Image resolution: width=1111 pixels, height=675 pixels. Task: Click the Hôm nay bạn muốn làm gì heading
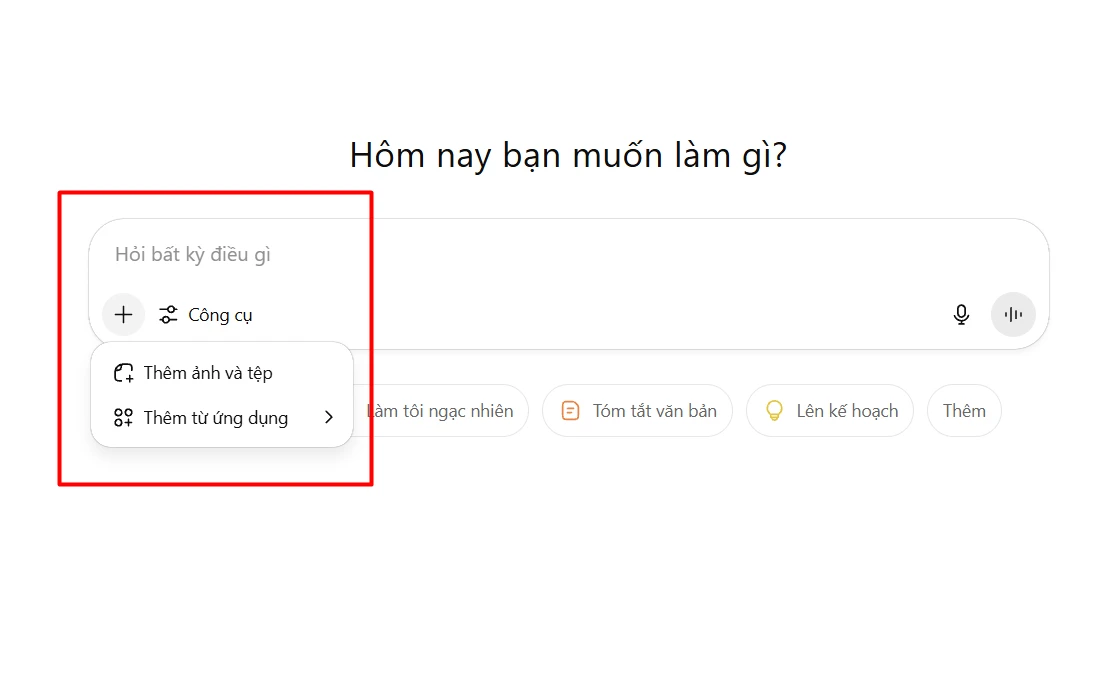point(568,155)
